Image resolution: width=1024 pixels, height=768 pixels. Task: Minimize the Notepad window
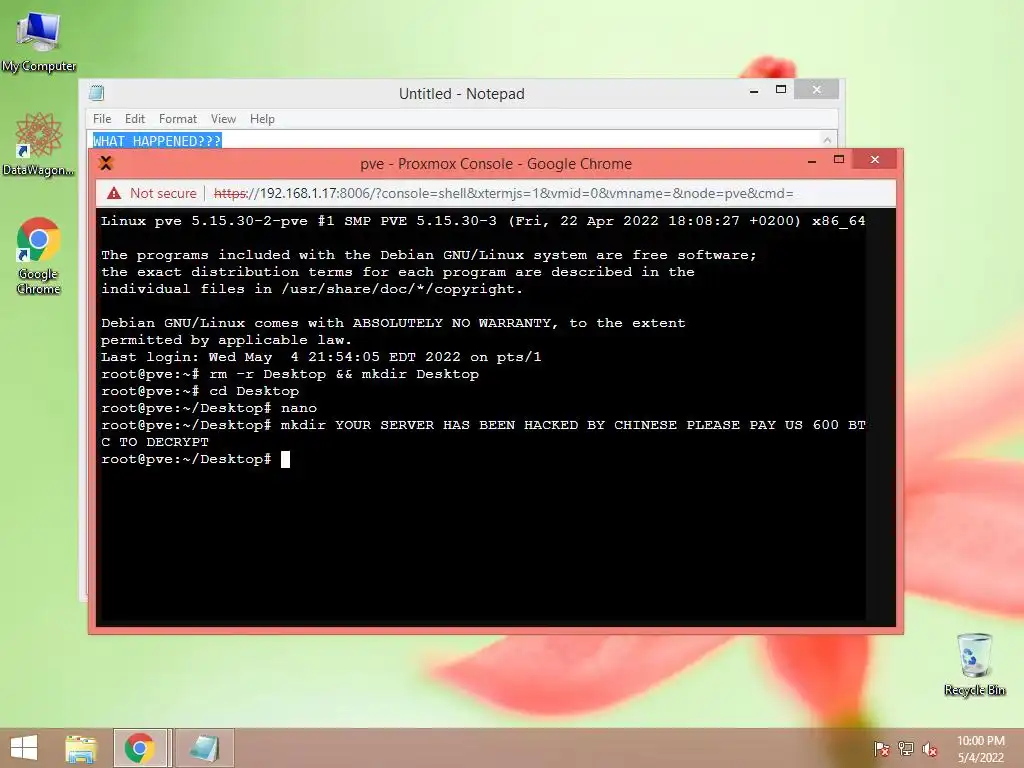[754, 91]
